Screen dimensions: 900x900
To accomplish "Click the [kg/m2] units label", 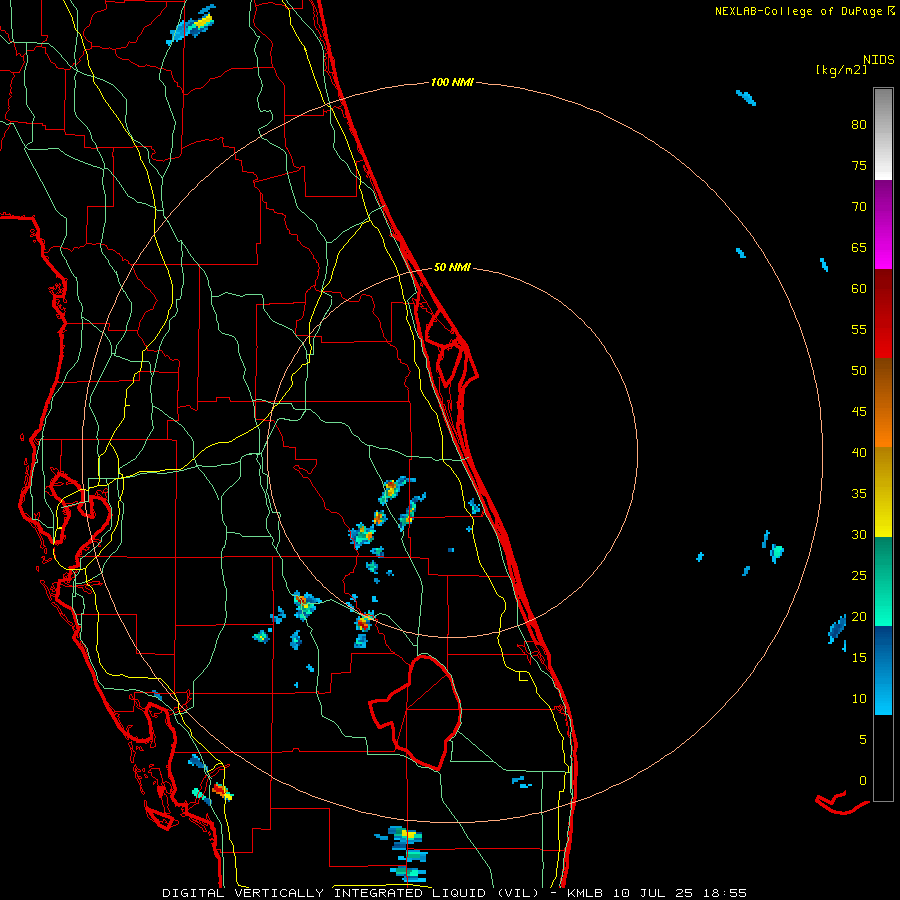I will click(841, 70).
